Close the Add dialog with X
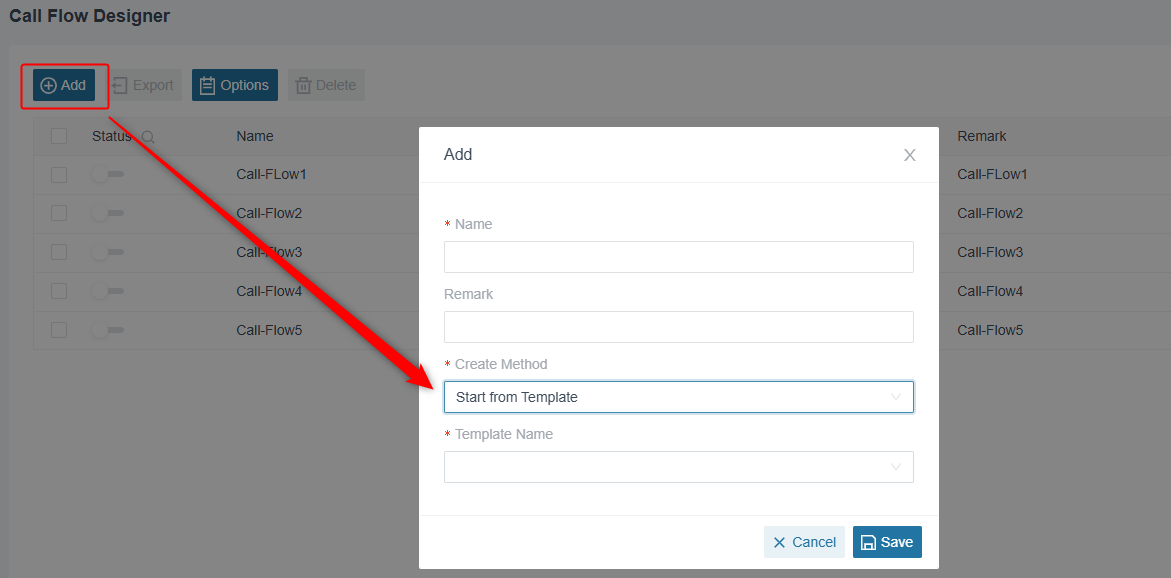The height and width of the screenshot is (578, 1171). click(910, 155)
